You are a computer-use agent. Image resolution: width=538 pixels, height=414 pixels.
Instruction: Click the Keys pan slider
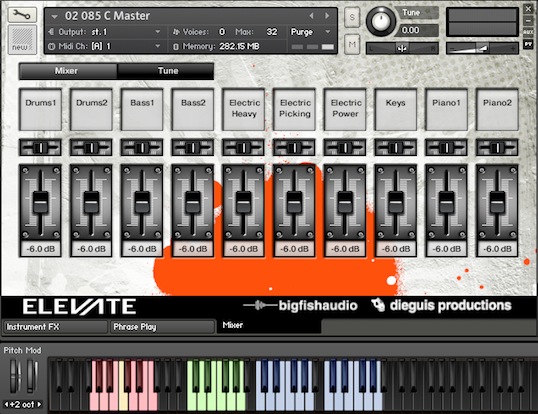396,147
